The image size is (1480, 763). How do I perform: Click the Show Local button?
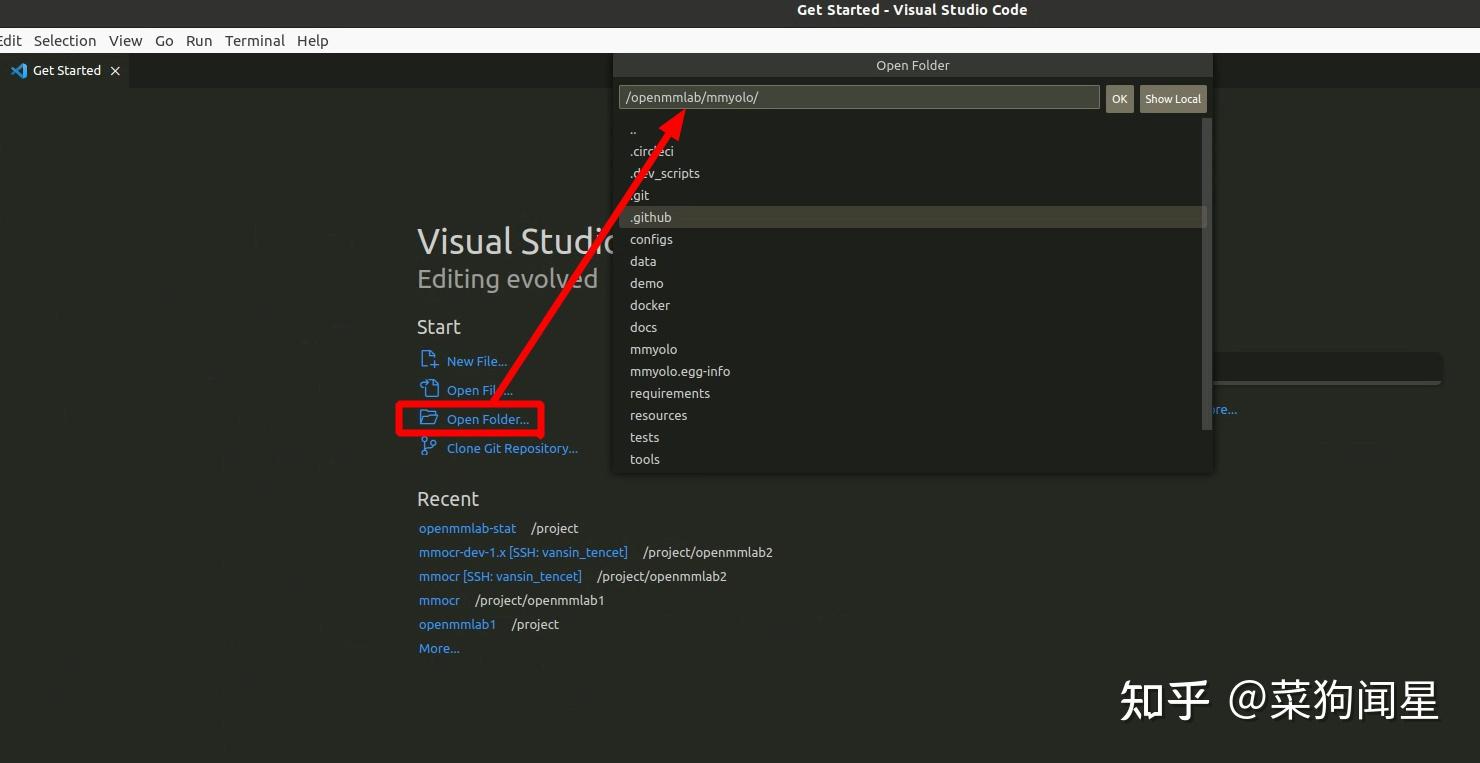[x=1172, y=98]
